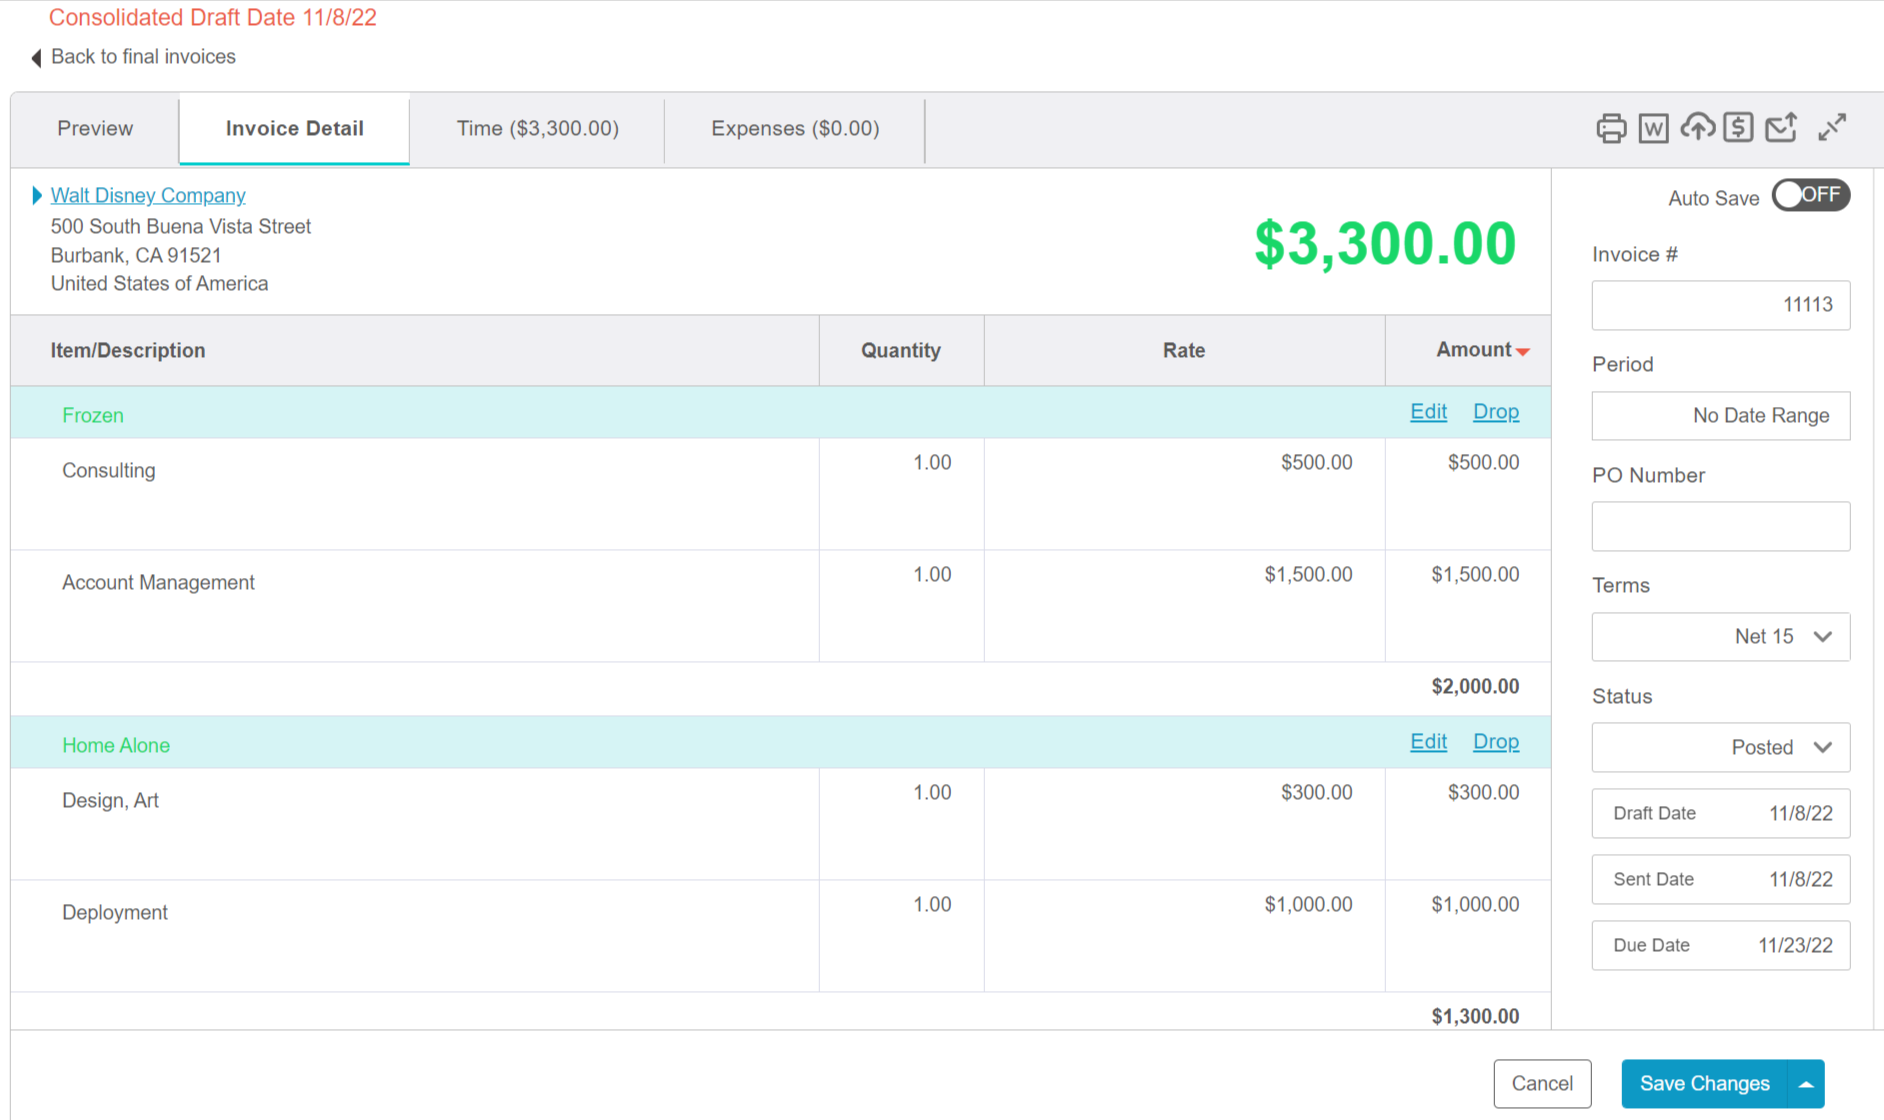Edit the Home Alone project section
Viewport: 1884px width, 1120px height.
click(1428, 742)
